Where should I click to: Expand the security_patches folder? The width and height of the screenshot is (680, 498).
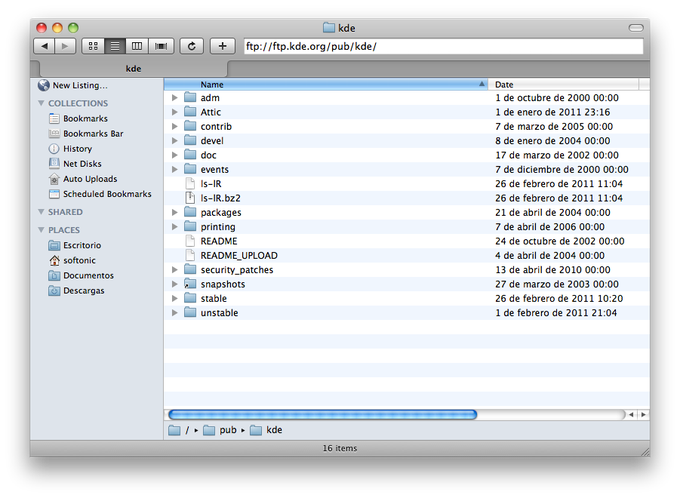[x=174, y=269]
